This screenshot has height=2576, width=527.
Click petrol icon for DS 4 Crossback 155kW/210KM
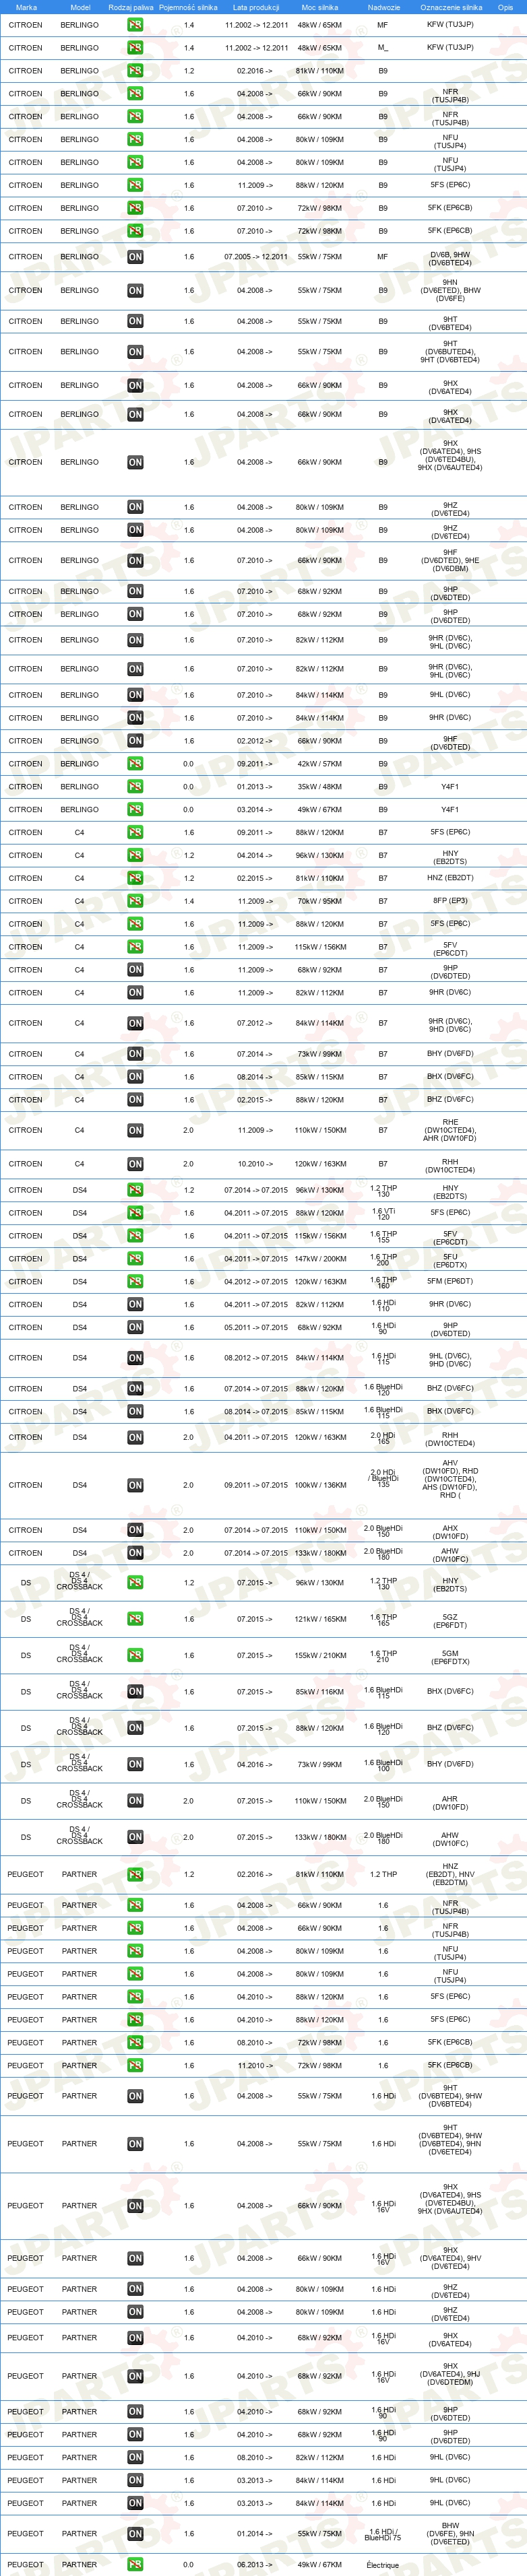[135, 1655]
